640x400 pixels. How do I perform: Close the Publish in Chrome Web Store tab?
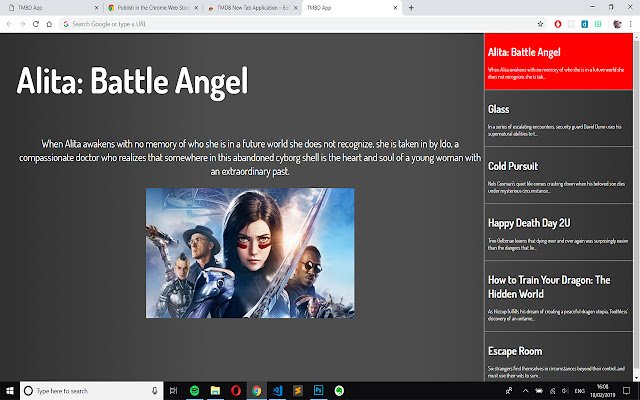(196, 8)
